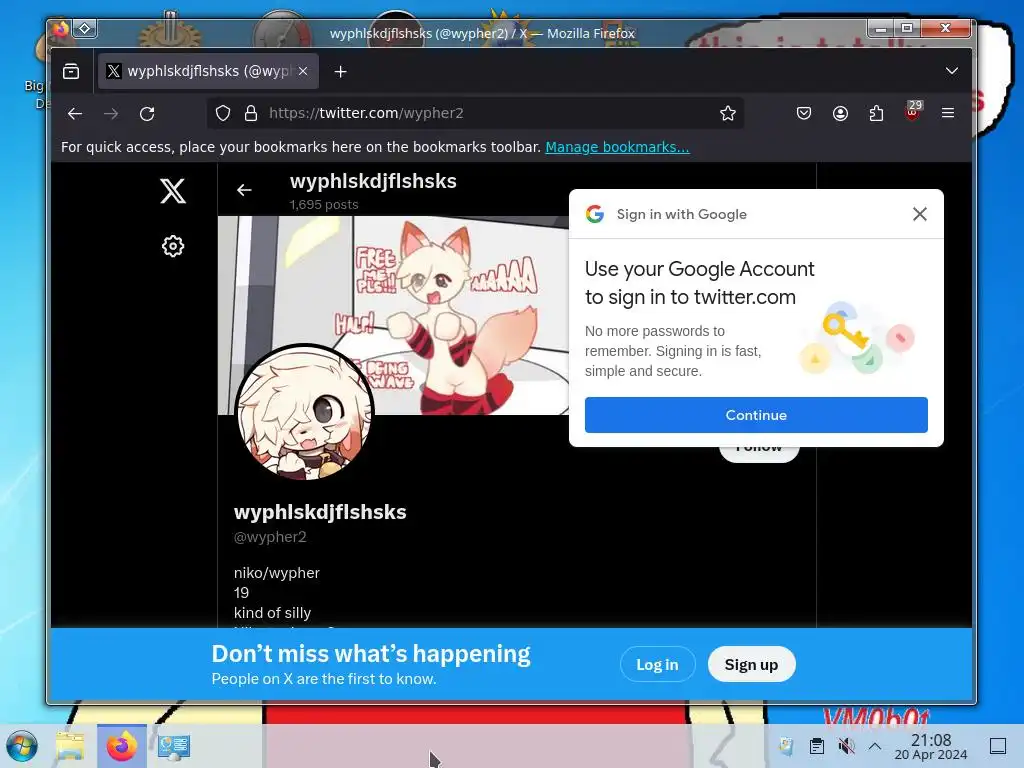Viewport: 1024px width, 768px height.
Task: Minimize the Firefox window
Action: pos(880,28)
